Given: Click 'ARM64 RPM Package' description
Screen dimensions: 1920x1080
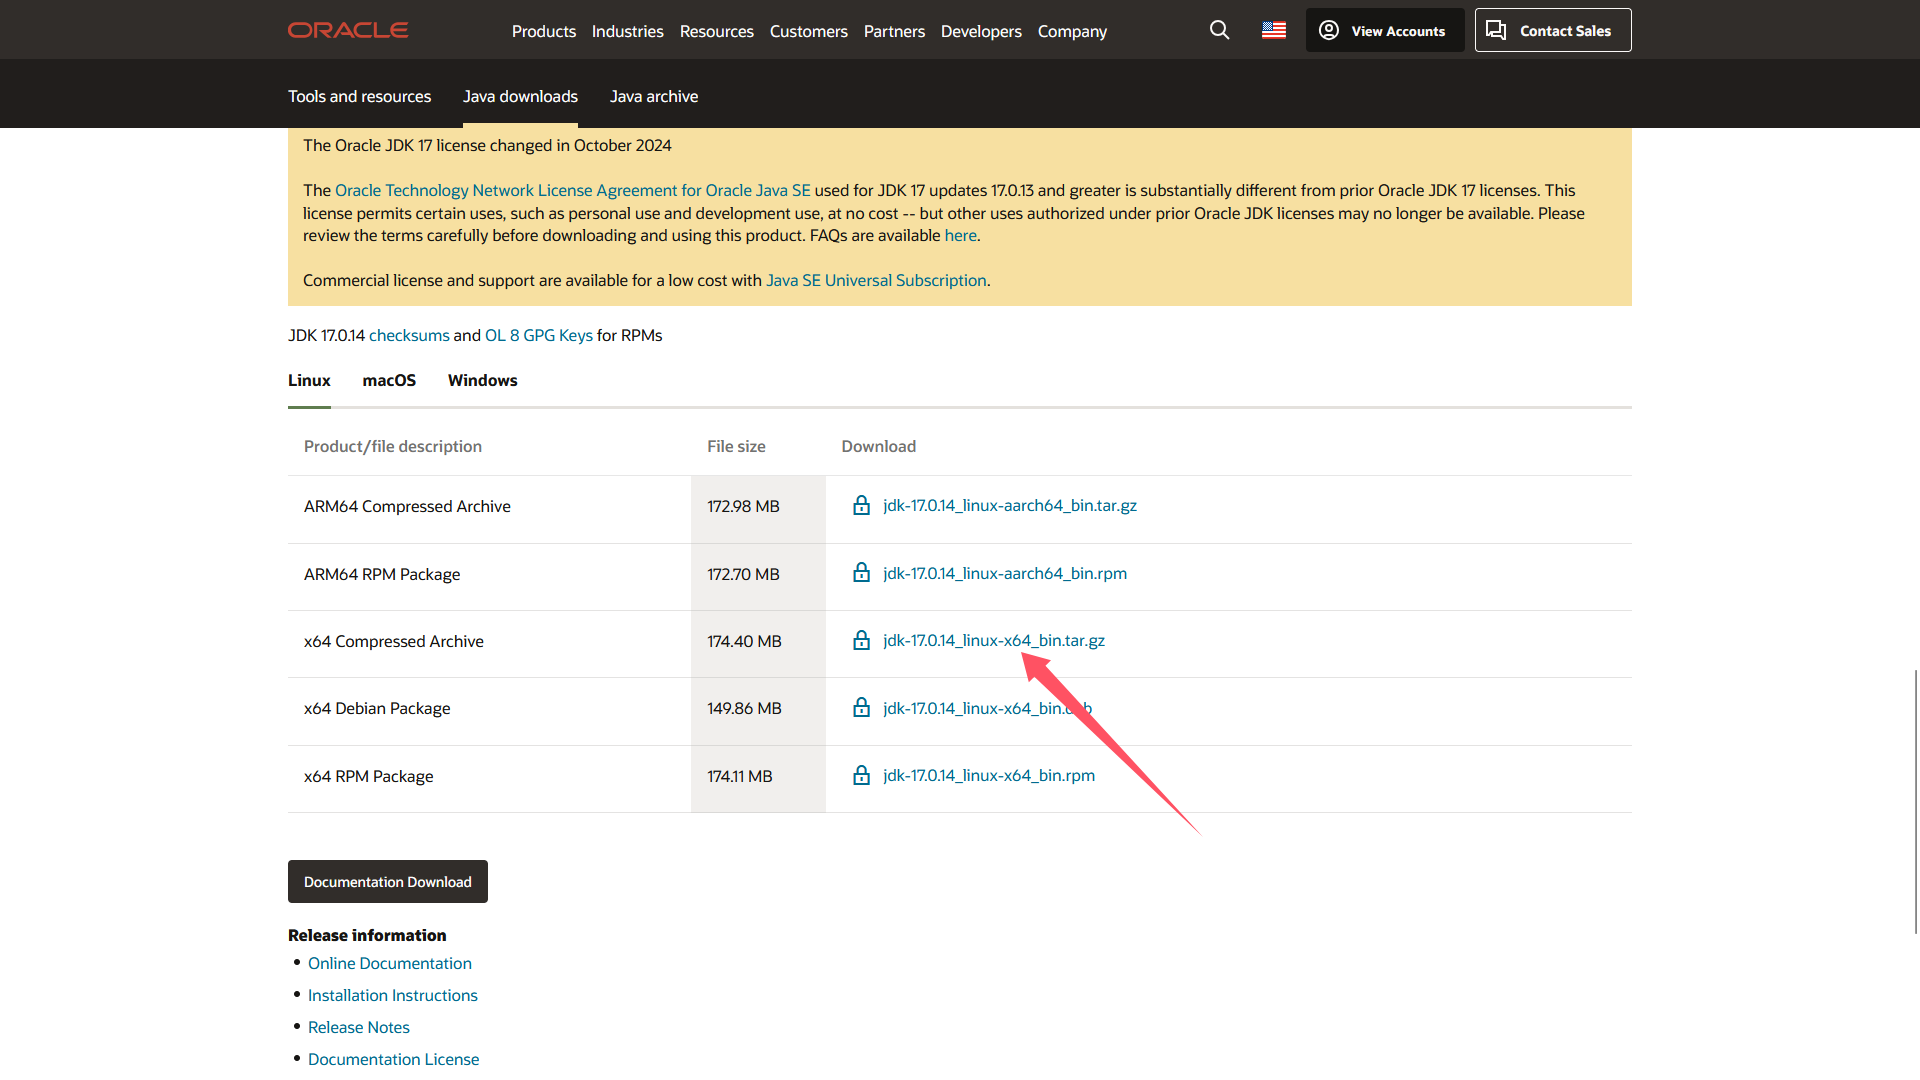Looking at the screenshot, I should point(382,574).
